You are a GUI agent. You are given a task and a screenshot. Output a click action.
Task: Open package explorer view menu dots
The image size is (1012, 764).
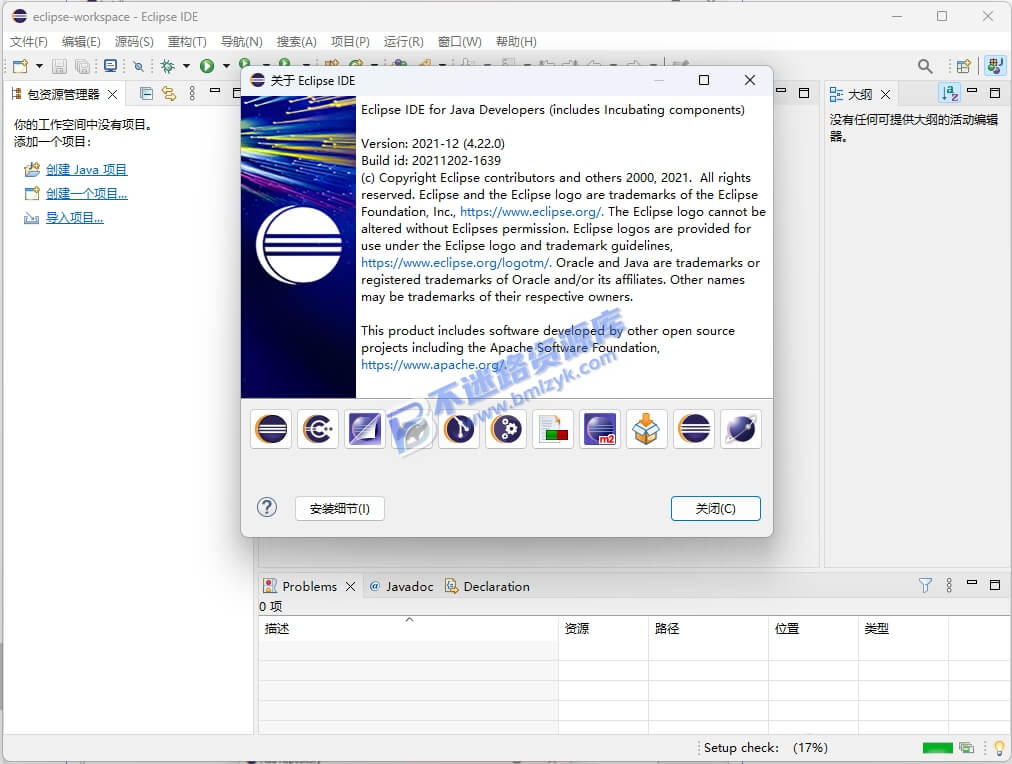coord(192,94)
